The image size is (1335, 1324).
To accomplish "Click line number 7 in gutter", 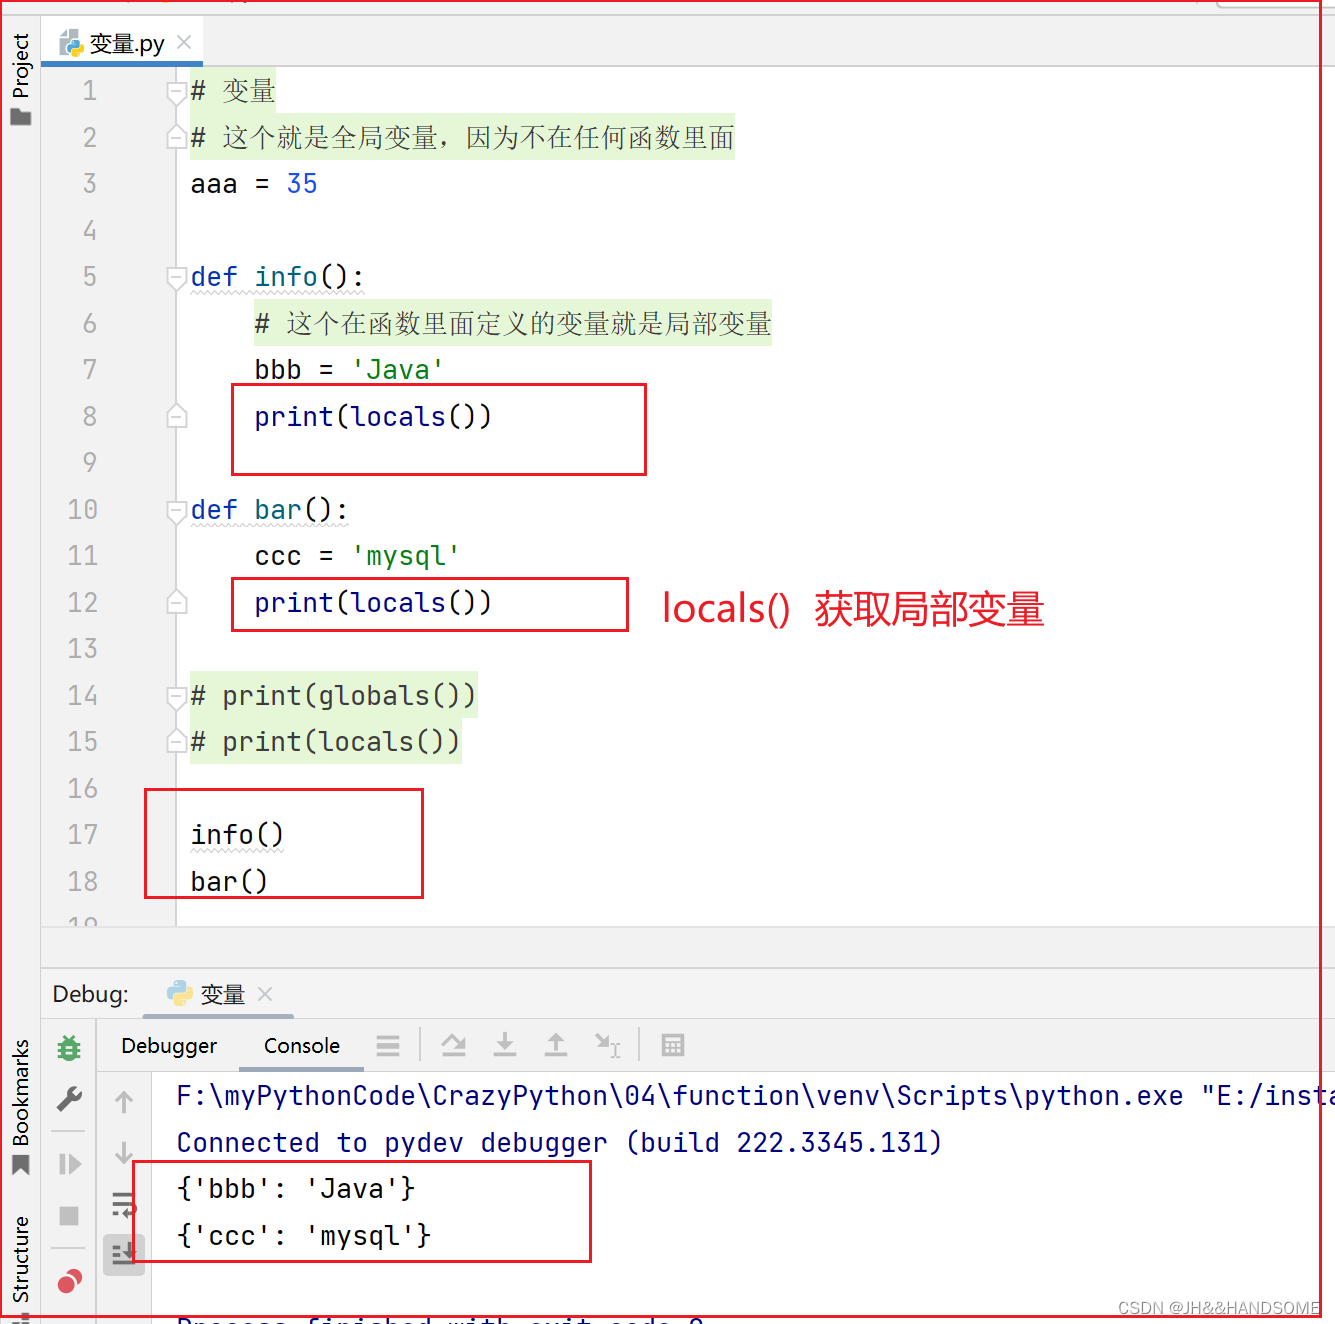I will pos(90,370).
